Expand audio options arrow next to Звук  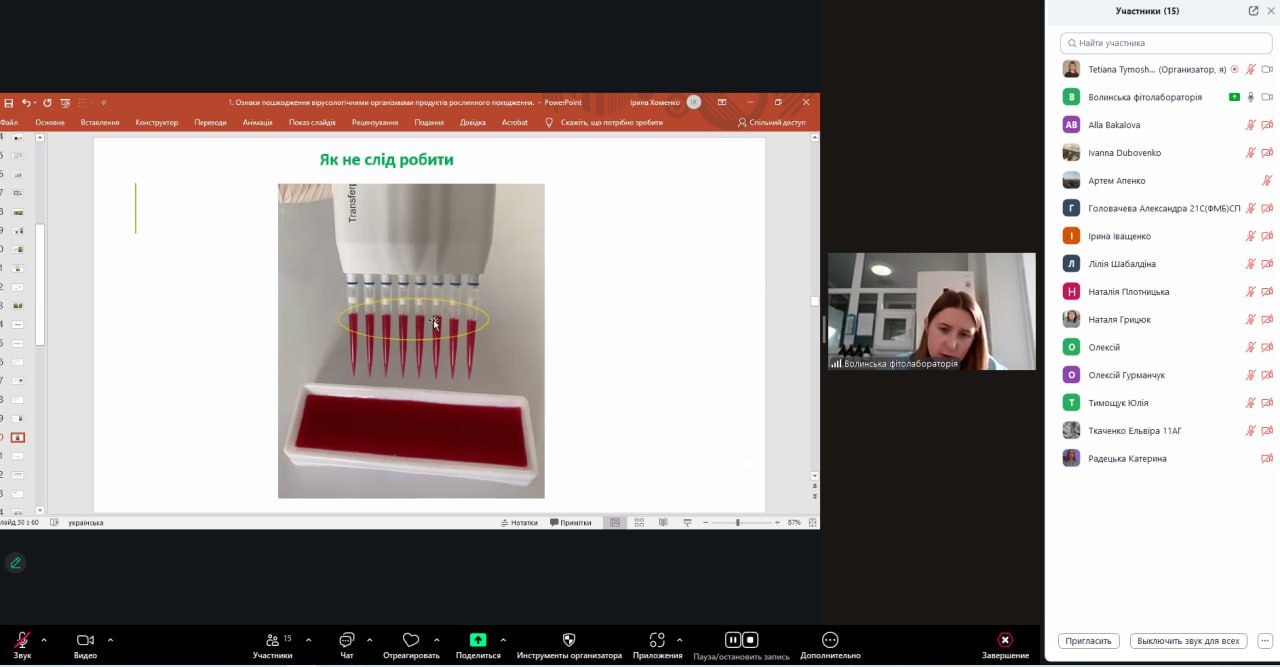(44, 640)
